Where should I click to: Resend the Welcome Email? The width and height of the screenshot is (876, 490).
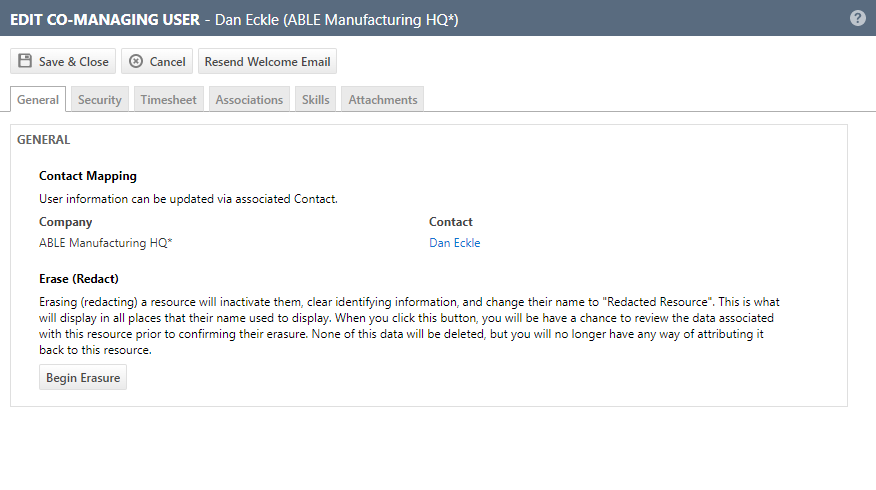click(x=267, y=61)
